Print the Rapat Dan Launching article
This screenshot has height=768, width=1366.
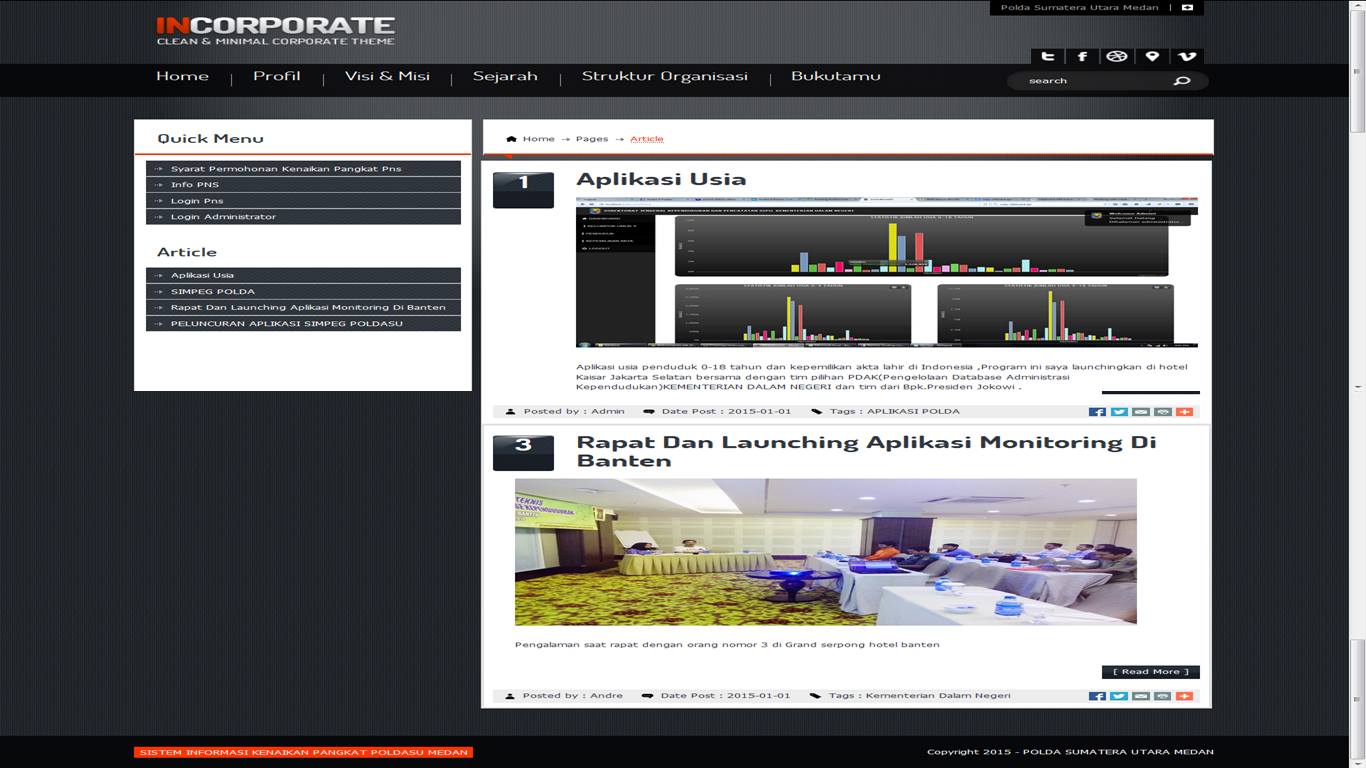point(1162,696)
